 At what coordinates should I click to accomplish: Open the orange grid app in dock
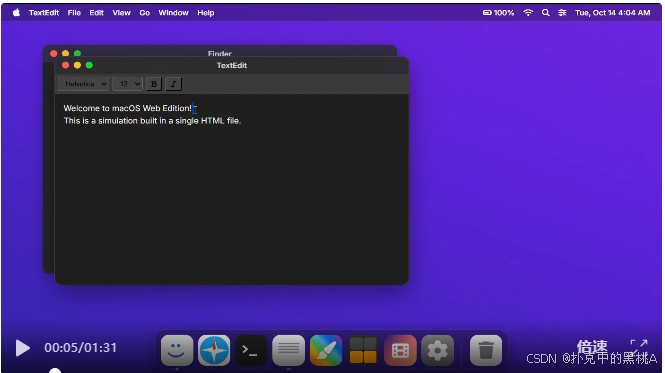tap(363, 350)
